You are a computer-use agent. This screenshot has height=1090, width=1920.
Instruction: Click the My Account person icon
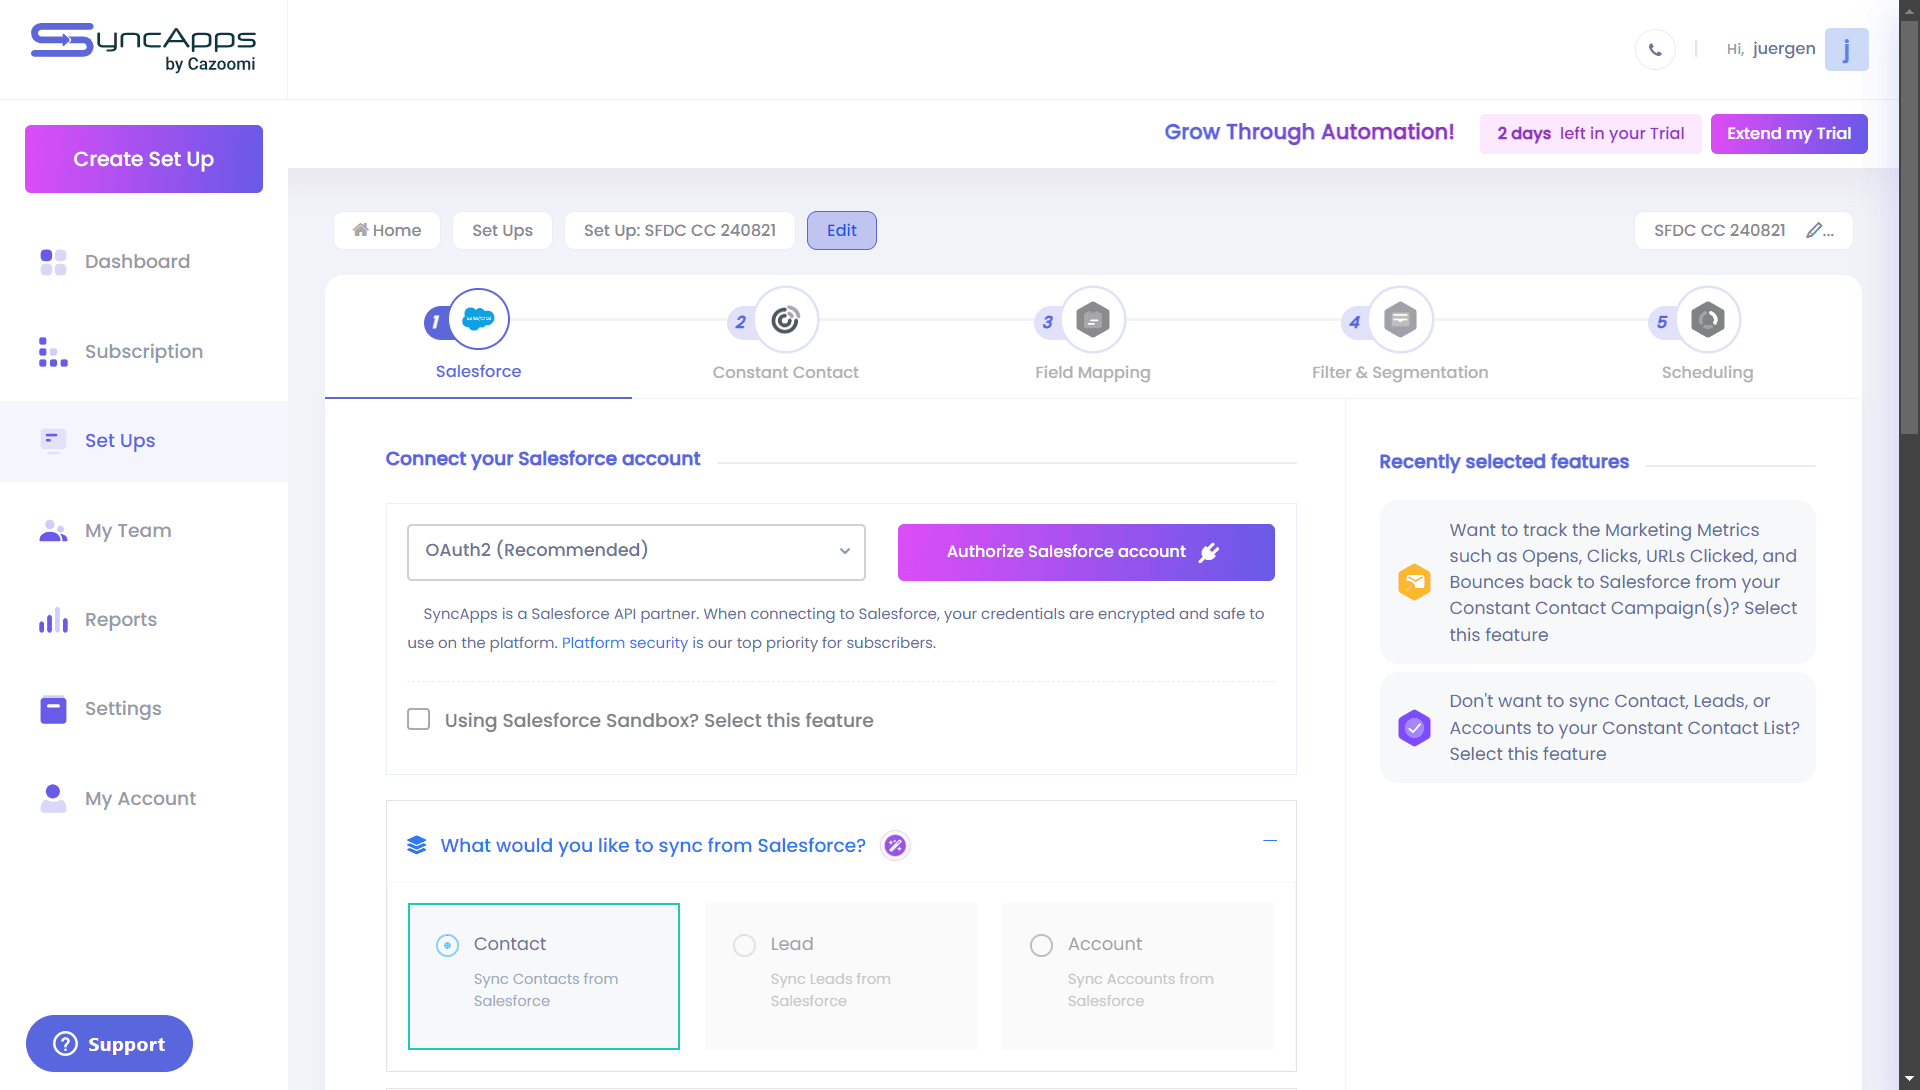tap(53, 798)
